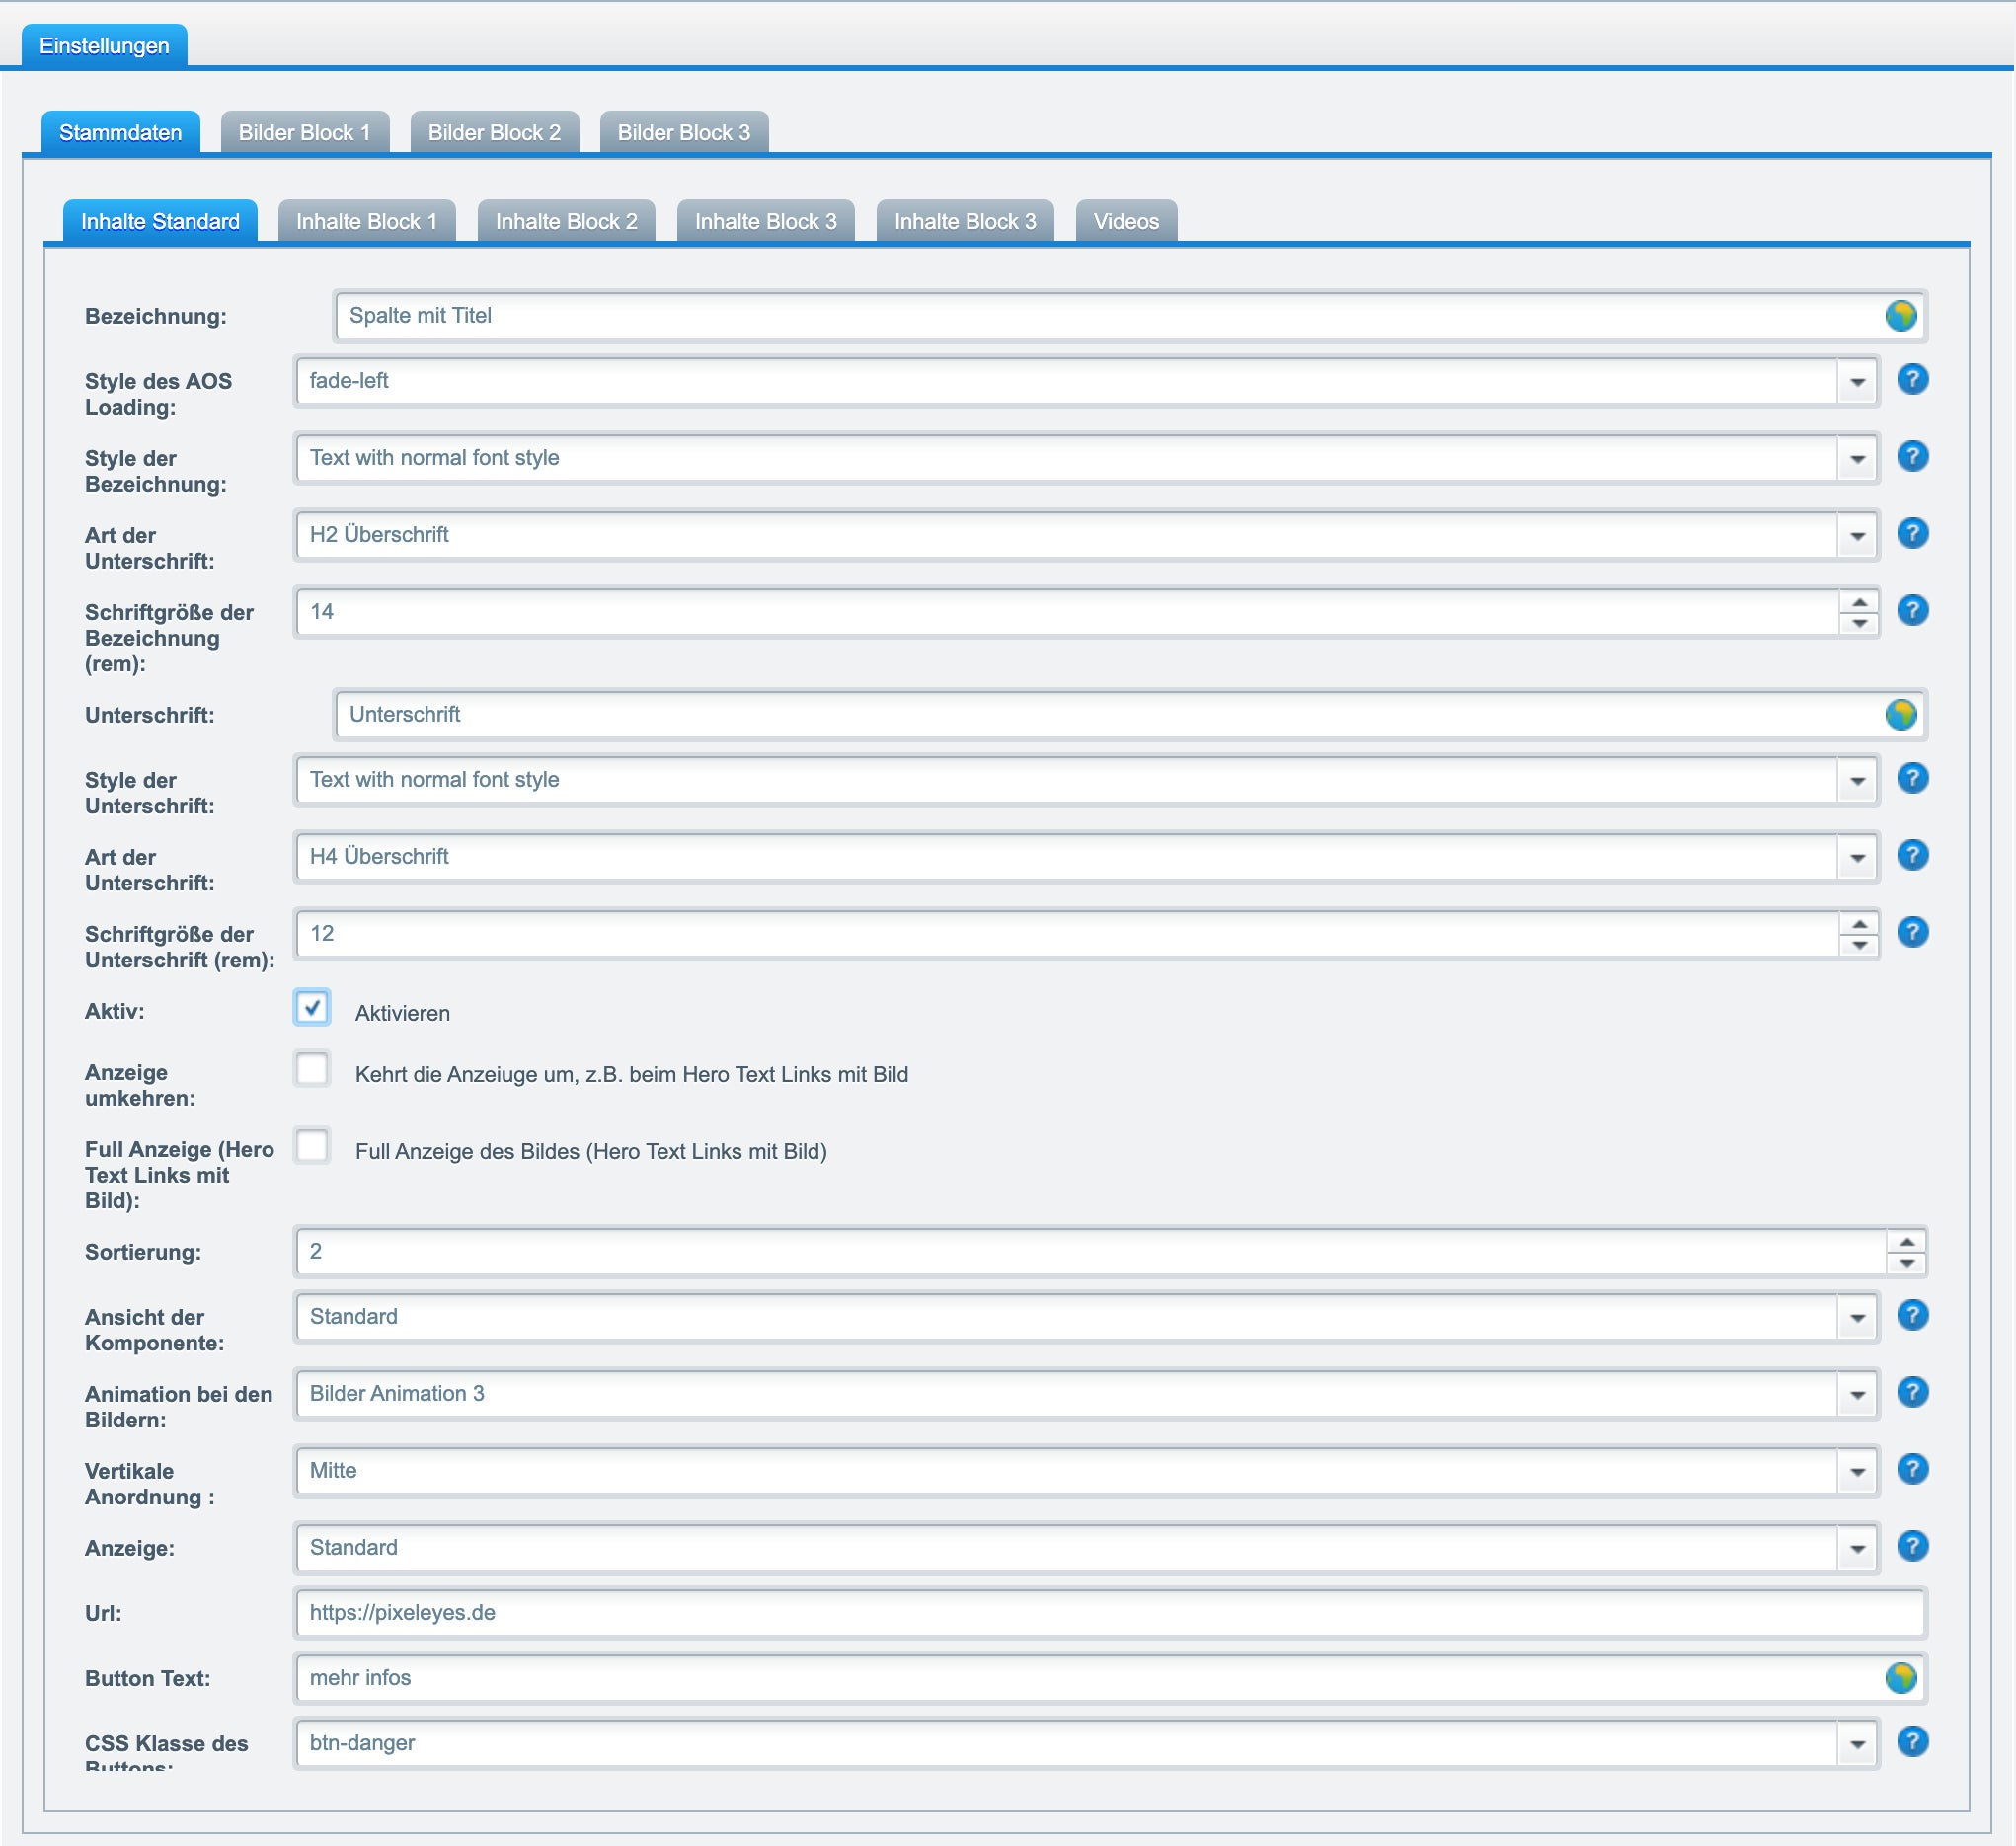Uncheck the Aktivieren checkbox
The width and height of the screenshot is (2016, 1846).
312,1007
